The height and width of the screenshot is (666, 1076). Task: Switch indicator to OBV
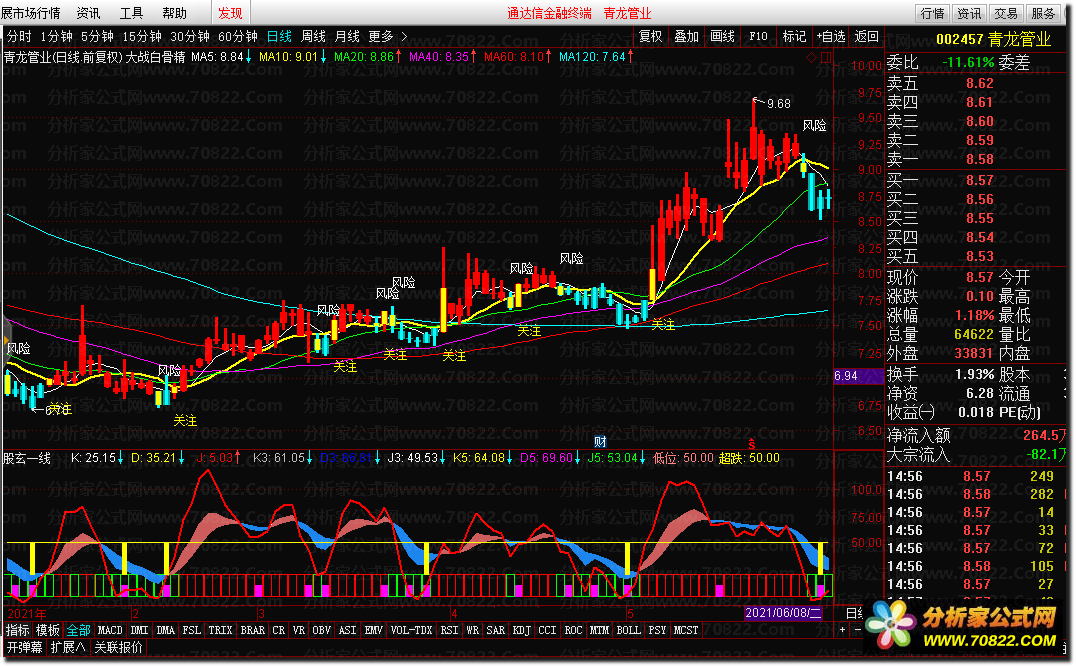point(321,630)
